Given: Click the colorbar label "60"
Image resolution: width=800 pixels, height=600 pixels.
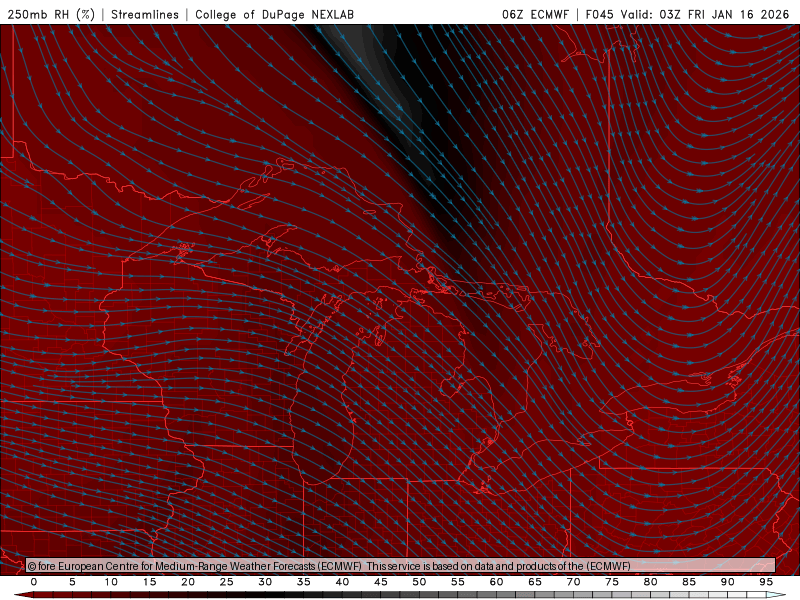Looking at the screenshot, I should coord(496,582).
